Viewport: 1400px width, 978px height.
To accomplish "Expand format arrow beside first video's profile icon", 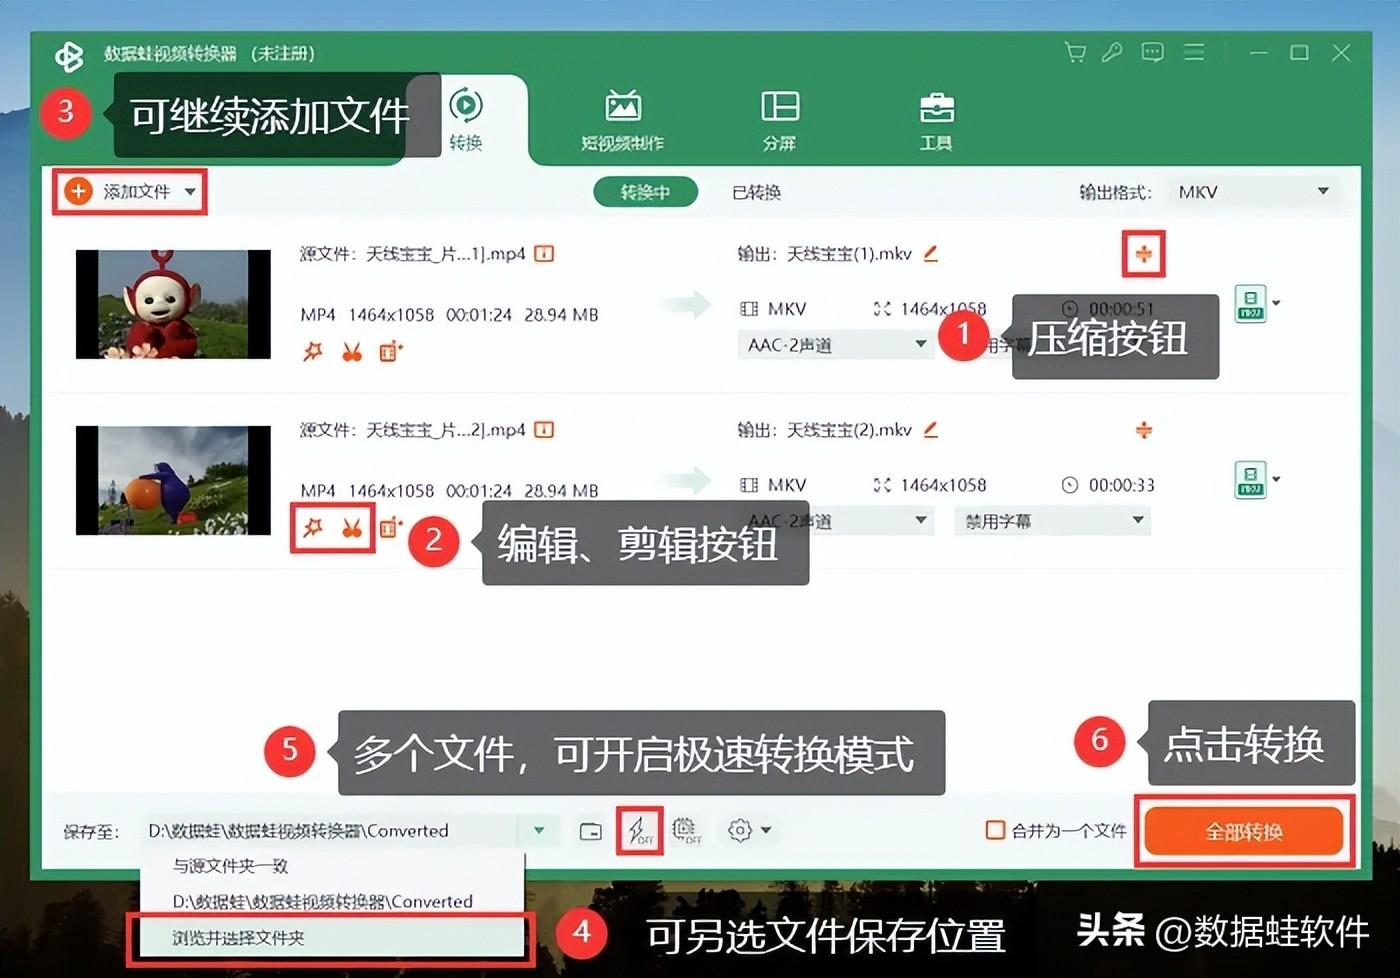I will click(1277, 303).
